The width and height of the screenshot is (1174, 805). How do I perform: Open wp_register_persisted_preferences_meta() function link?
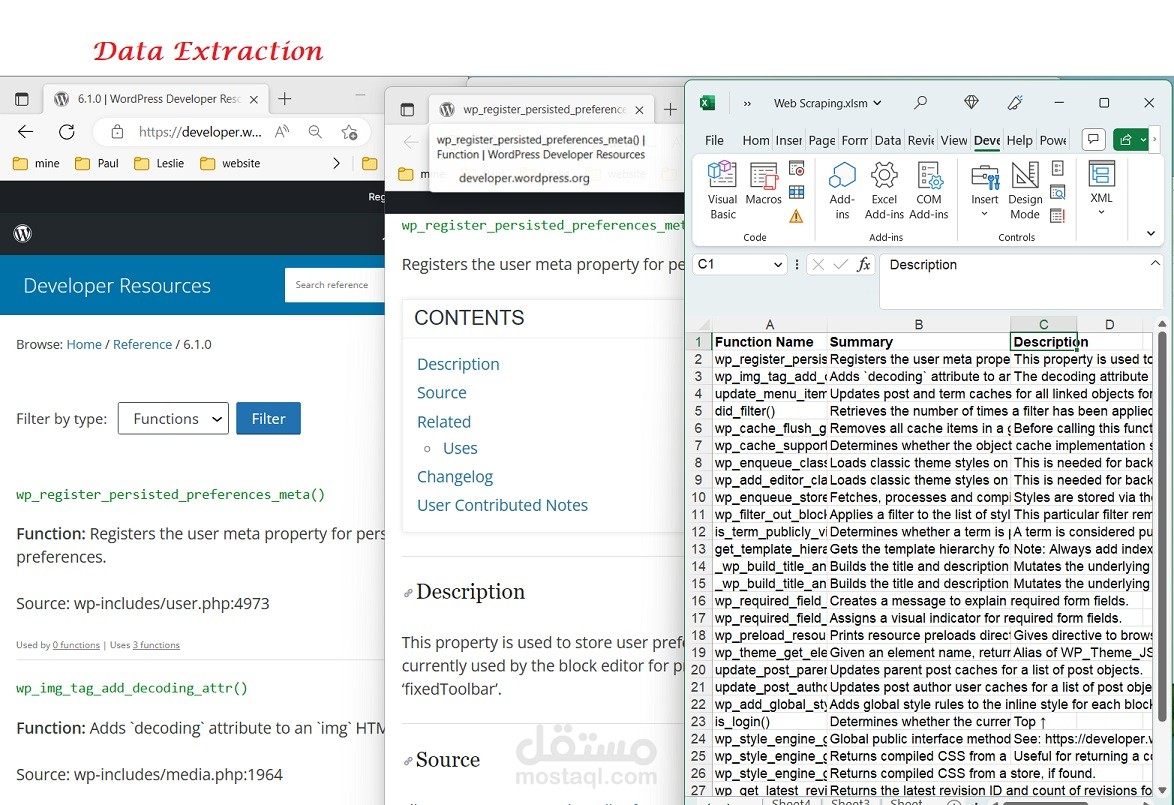point(171,494)
